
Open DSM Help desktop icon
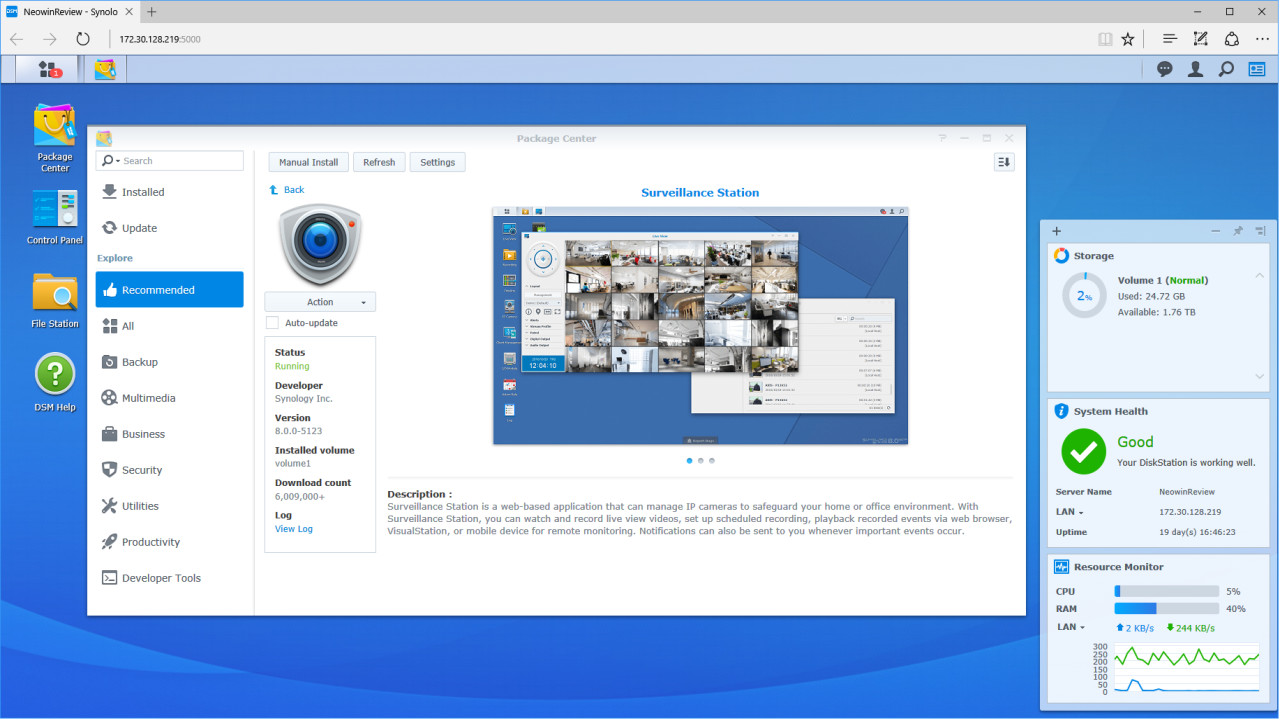coord(55,383)
